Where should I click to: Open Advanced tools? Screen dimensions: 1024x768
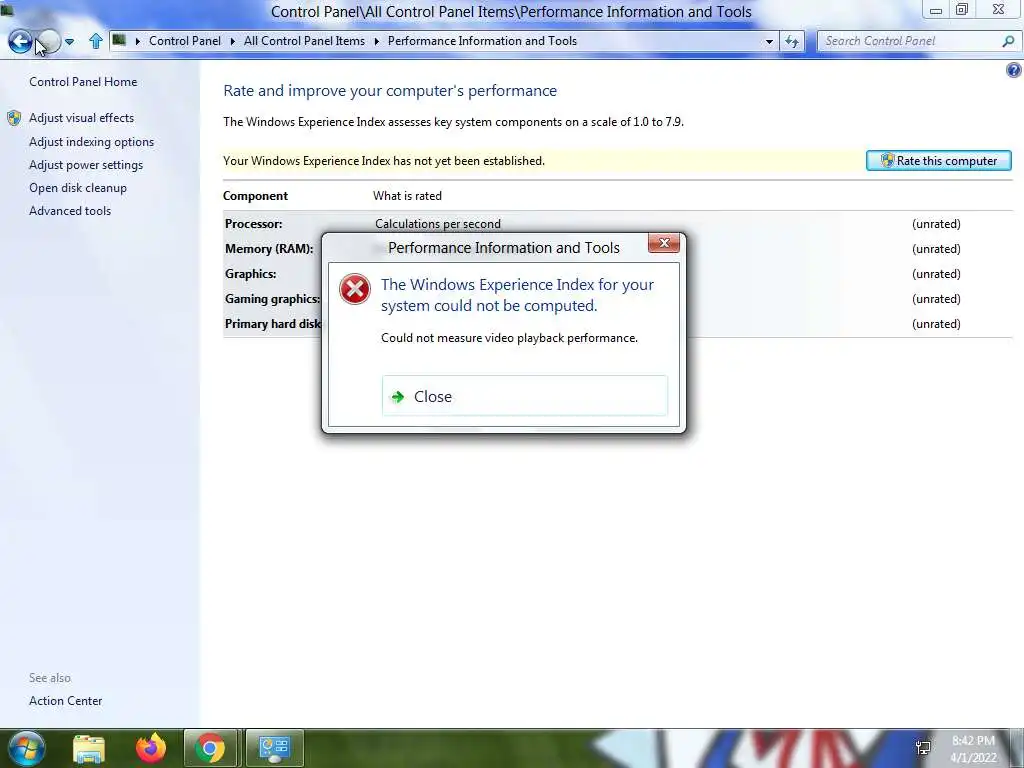pos(70,210)
